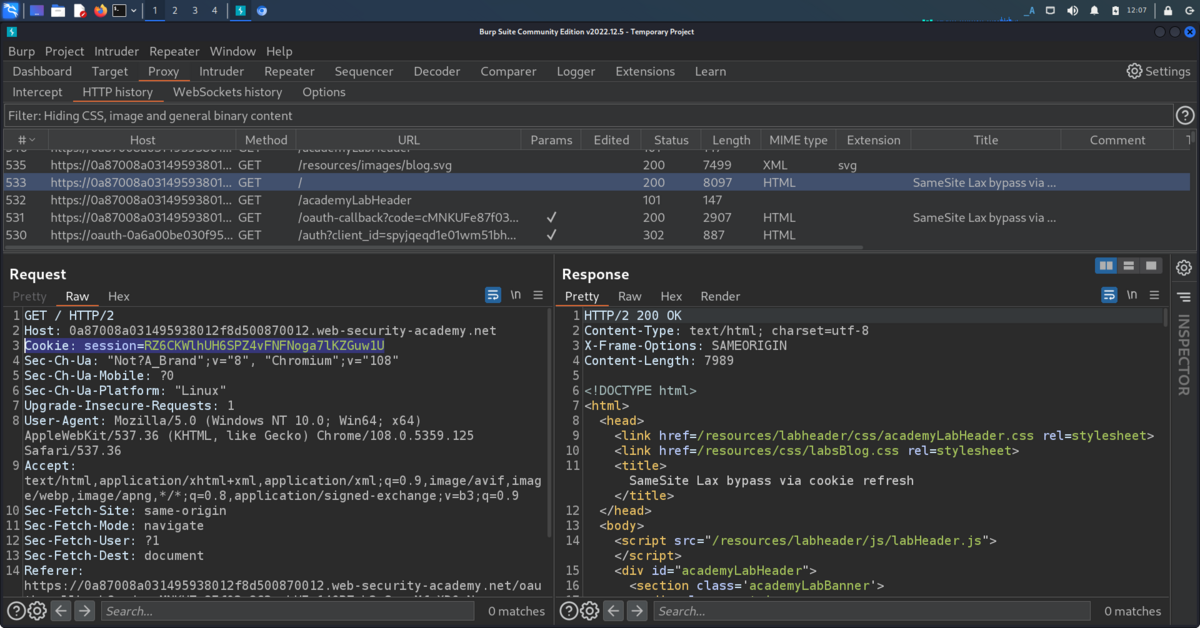
Task: Open Kali applications menu in taskbar
Action: 11,11
